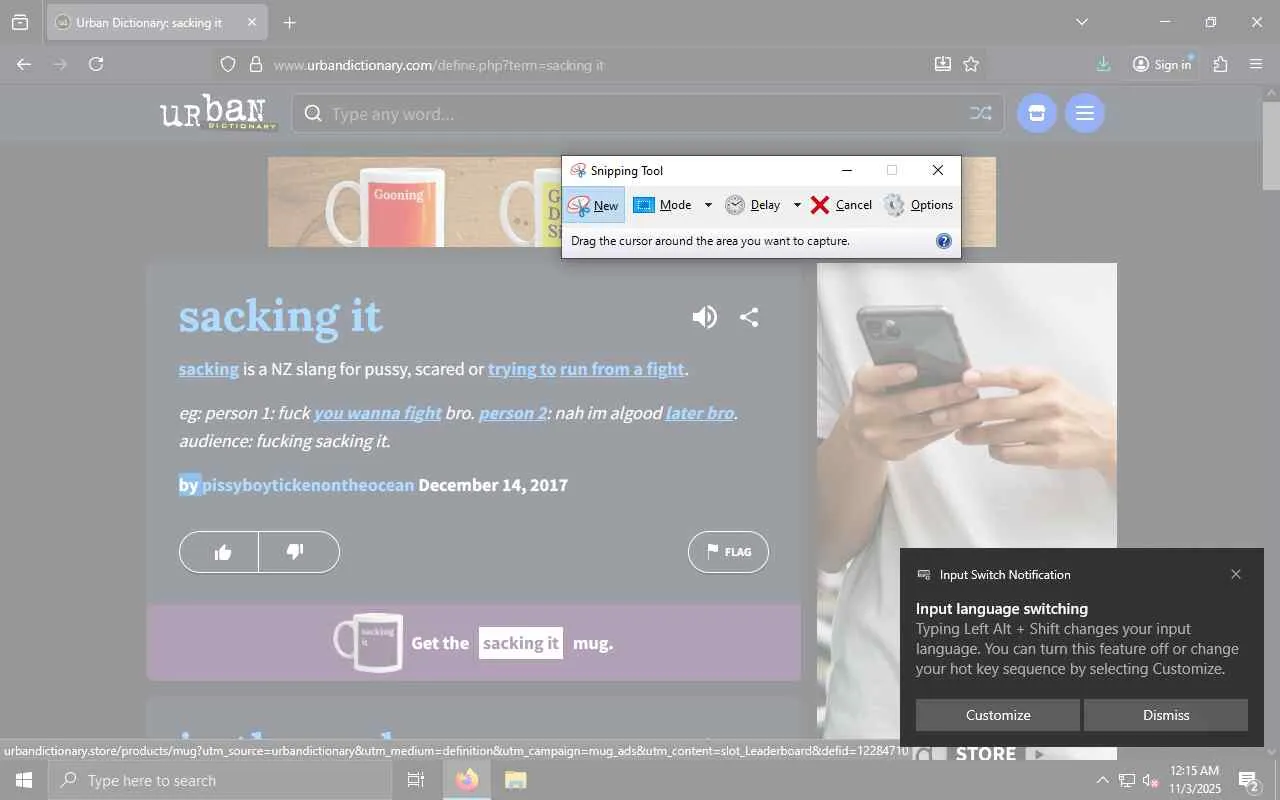This screenshot has height=800, width=1280.
Task: Downvote the definition with thumbs down
Action: [x=297, y=552]
